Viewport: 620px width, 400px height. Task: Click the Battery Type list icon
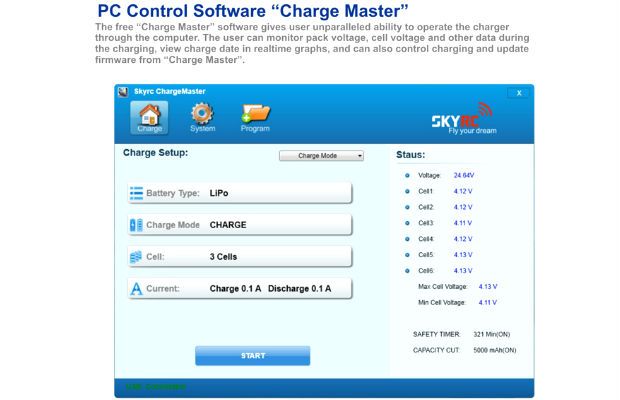[136, 193]
